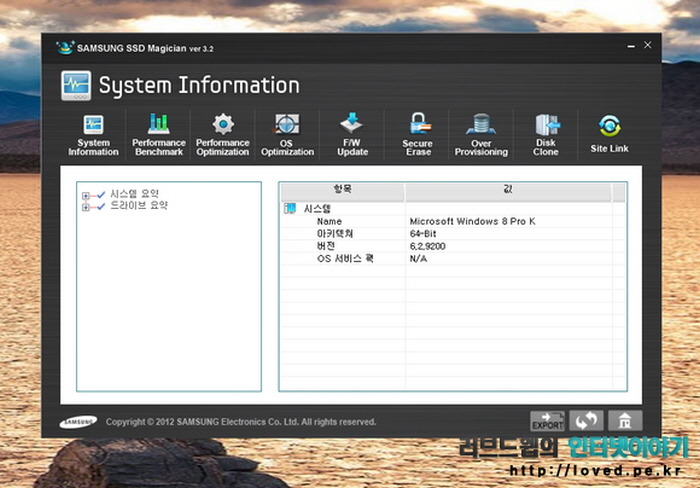
Task: Click the 시스템 group row icon
Action: 290,209
